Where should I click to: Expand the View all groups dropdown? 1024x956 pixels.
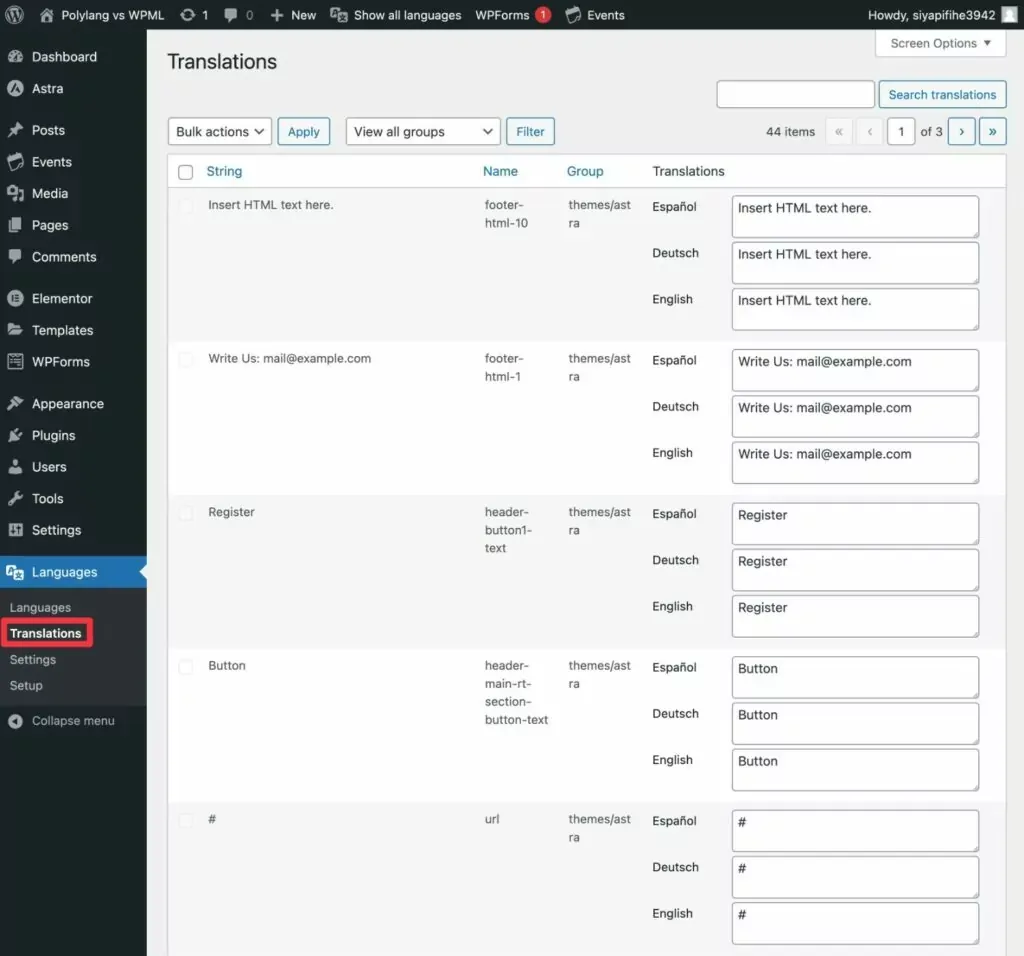coord(423,132)
